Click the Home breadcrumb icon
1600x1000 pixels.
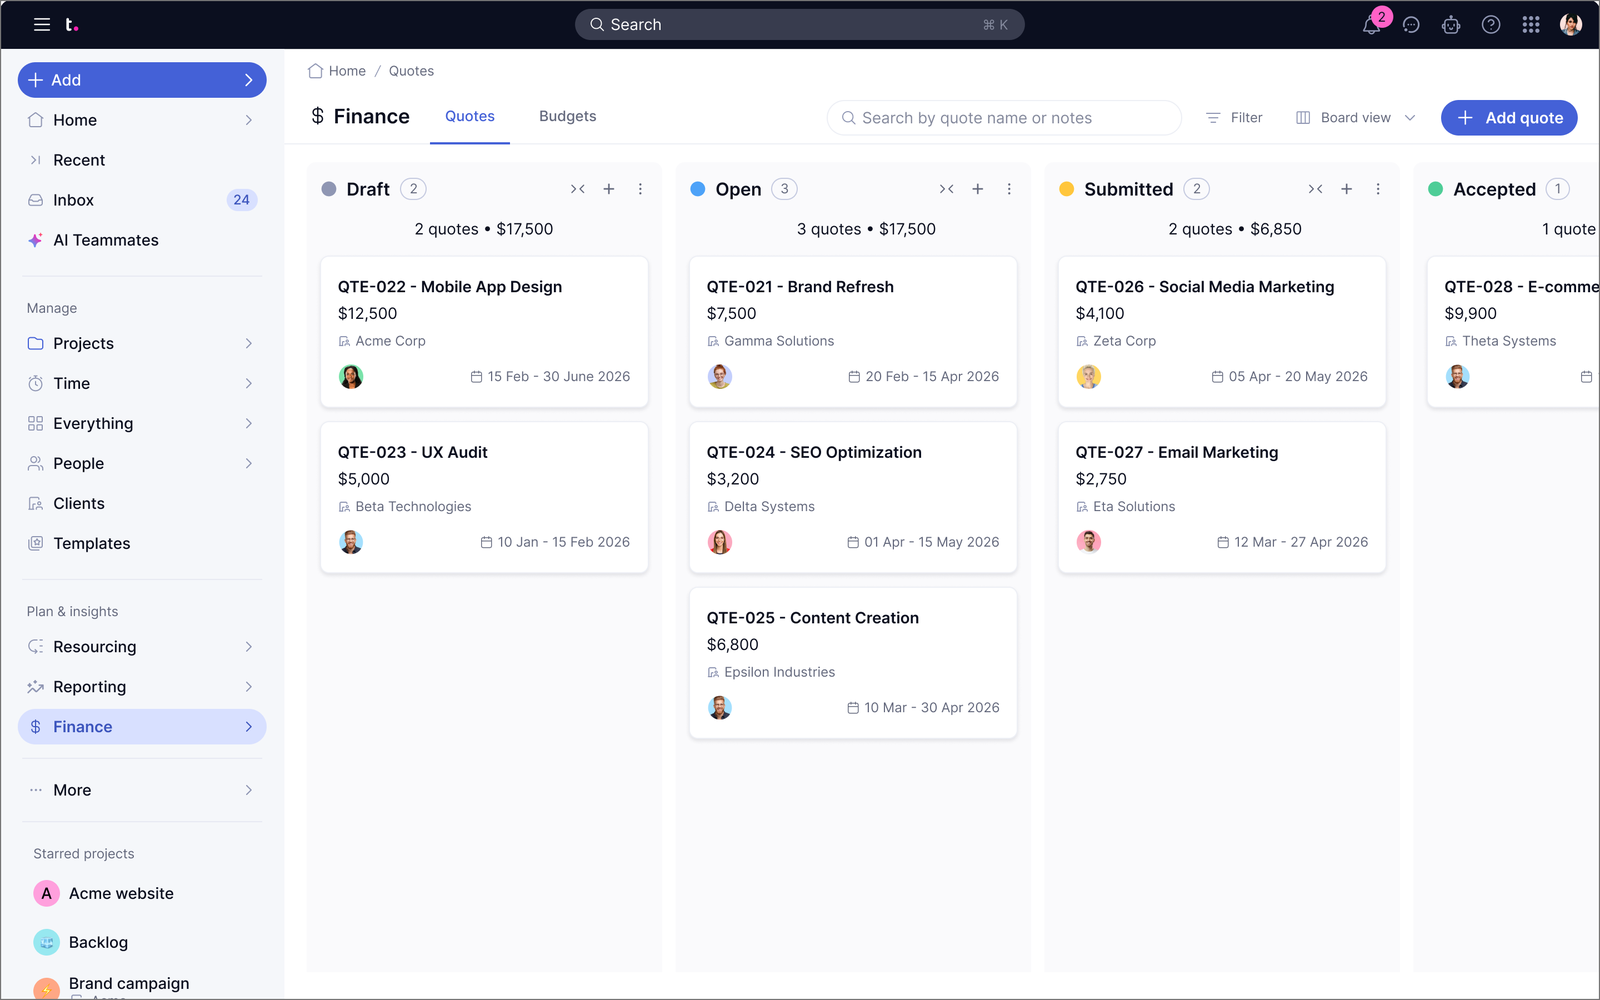pyautogui.click(x=316, y=71)
